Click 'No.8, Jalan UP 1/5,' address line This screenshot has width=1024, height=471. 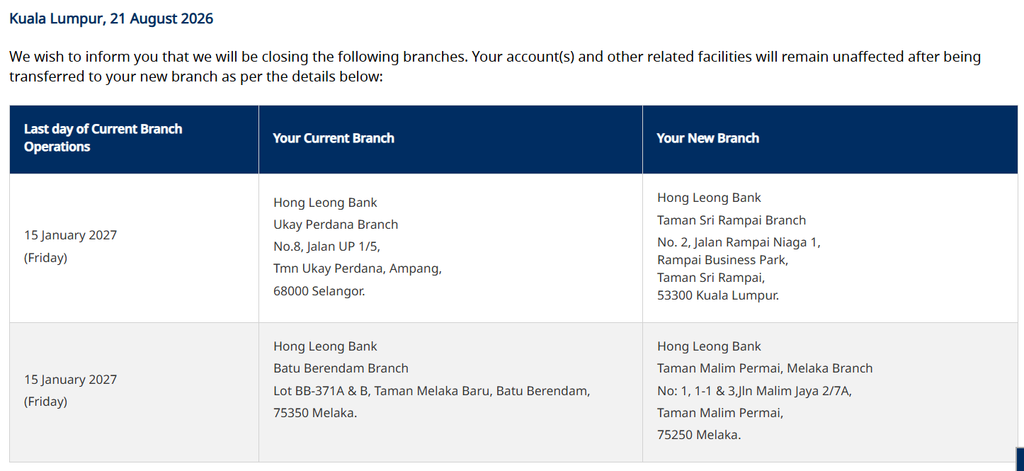[327, 247]
